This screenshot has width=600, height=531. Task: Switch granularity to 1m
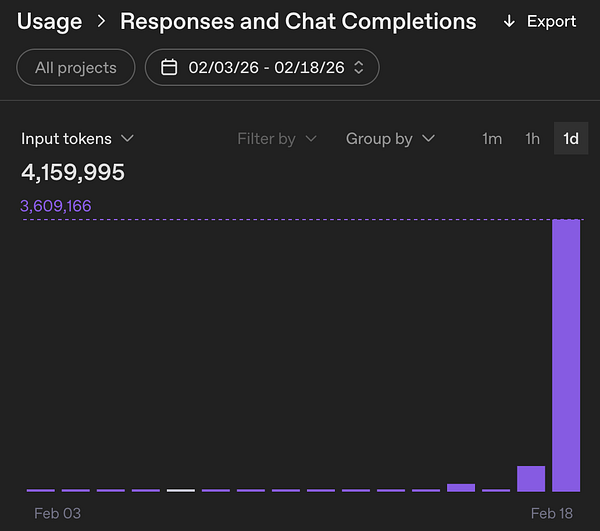click(x=492, y=138)
